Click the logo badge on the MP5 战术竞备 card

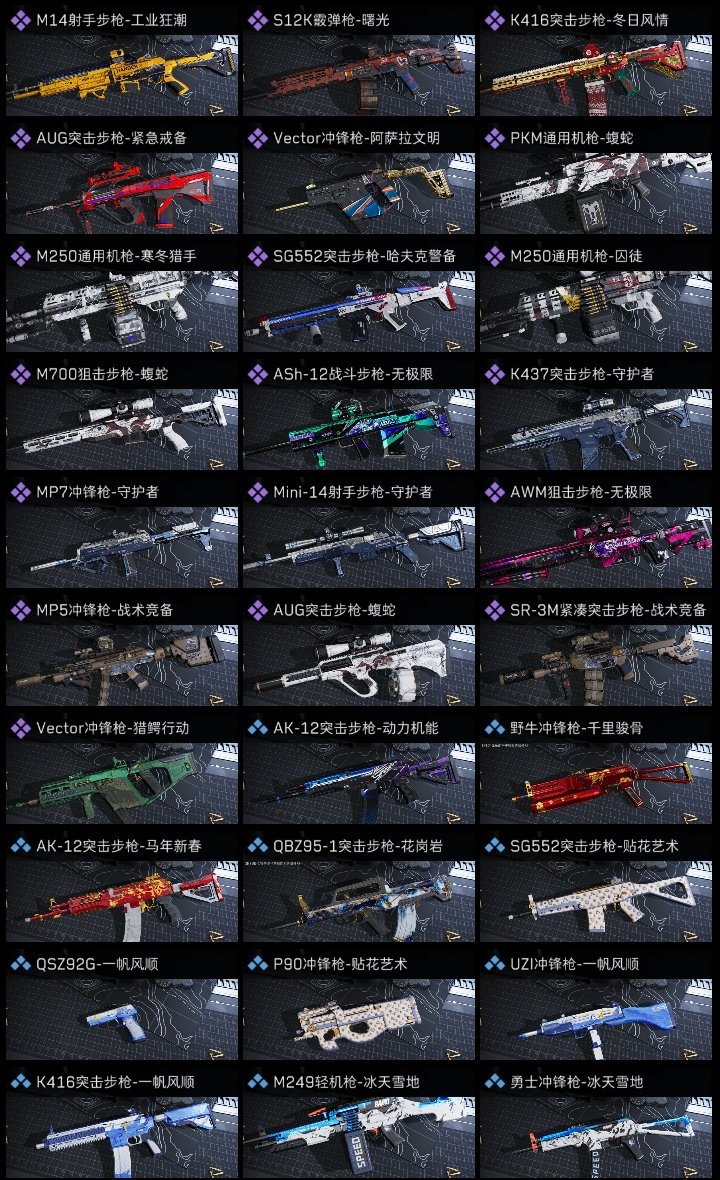pos(215,700)
